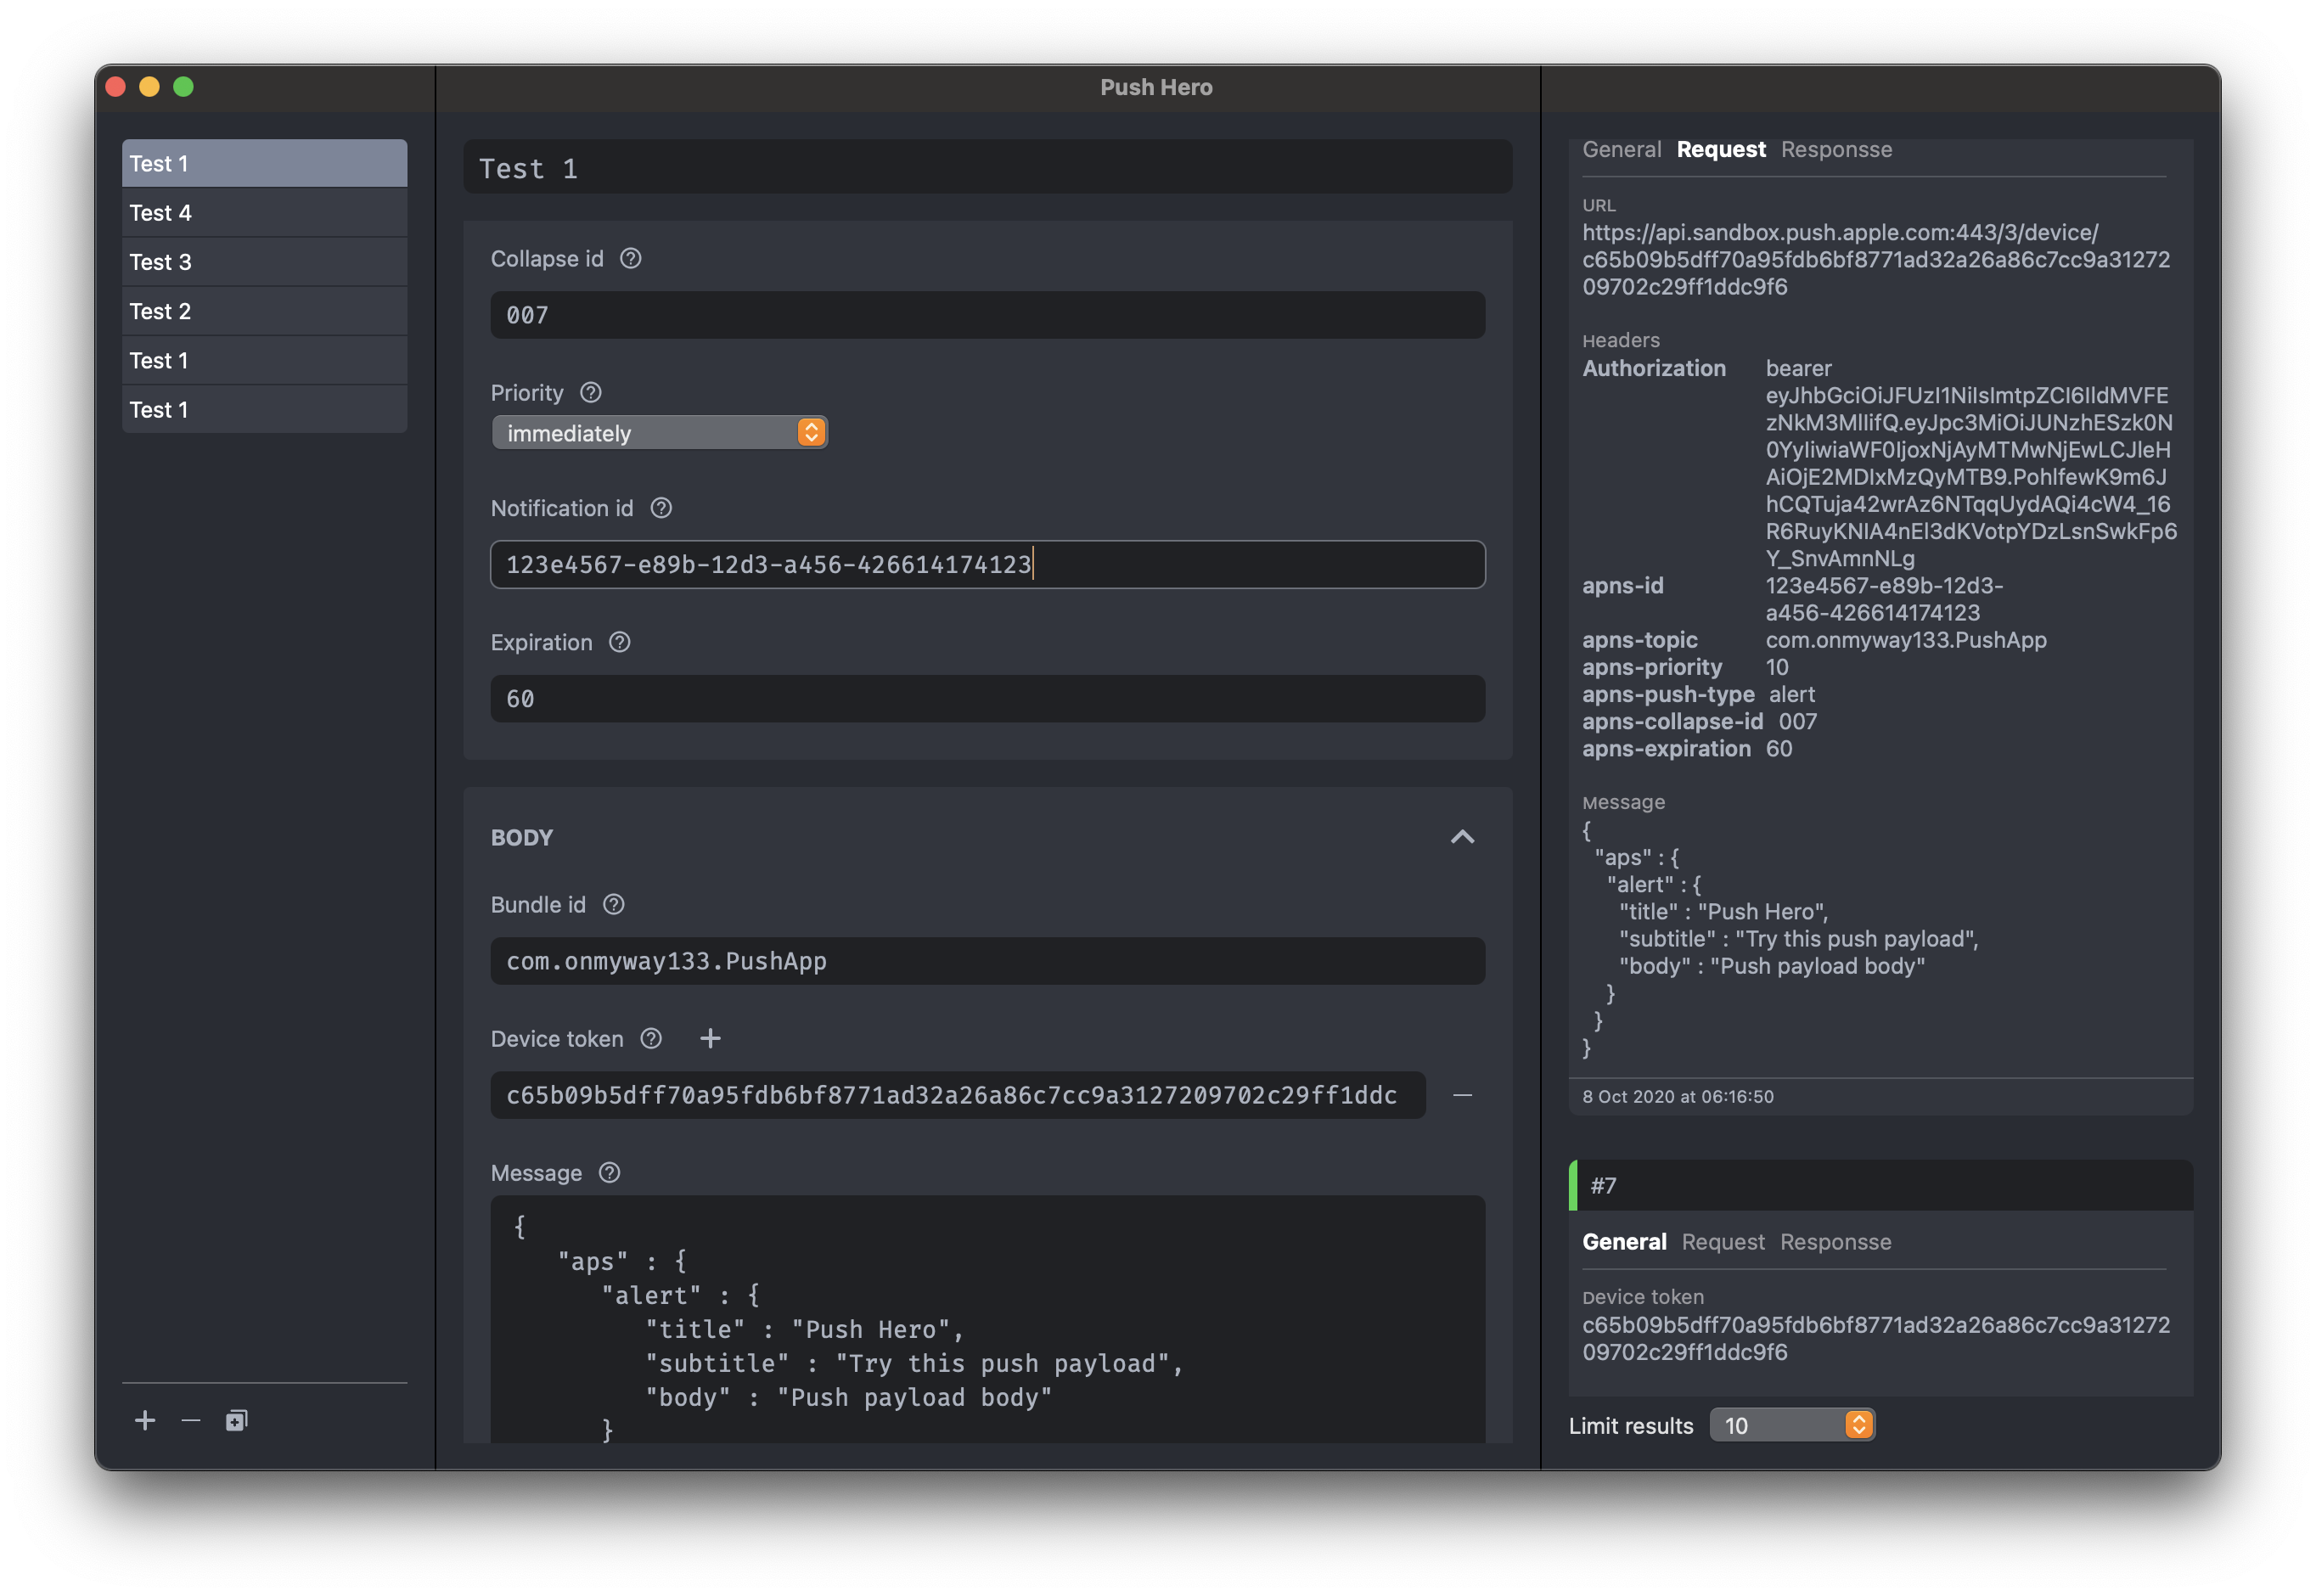This screenshot has width=2316, height=1596.
Task: Expand the Limit results stepper dropdown
Action: 1858,1425
